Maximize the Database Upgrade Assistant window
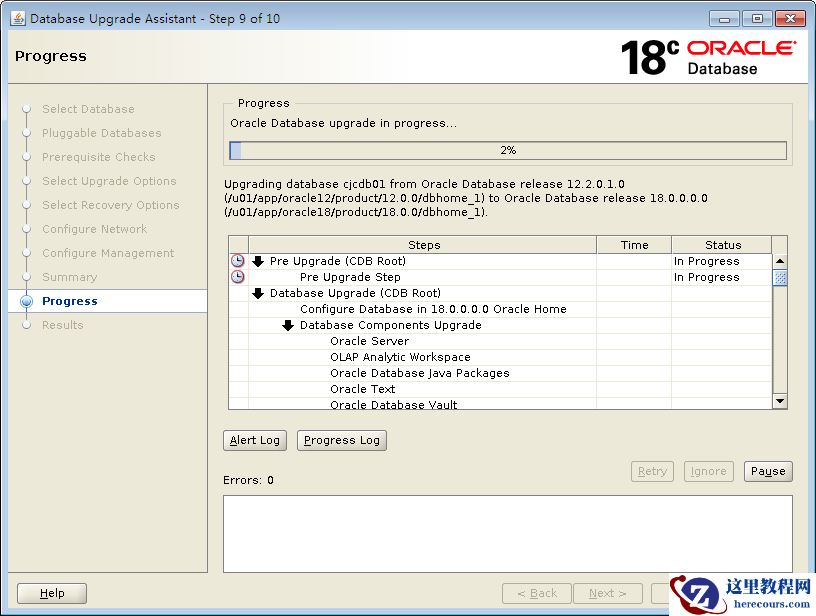This screenshot has height=616, width=816. click(x=757, y=19)
